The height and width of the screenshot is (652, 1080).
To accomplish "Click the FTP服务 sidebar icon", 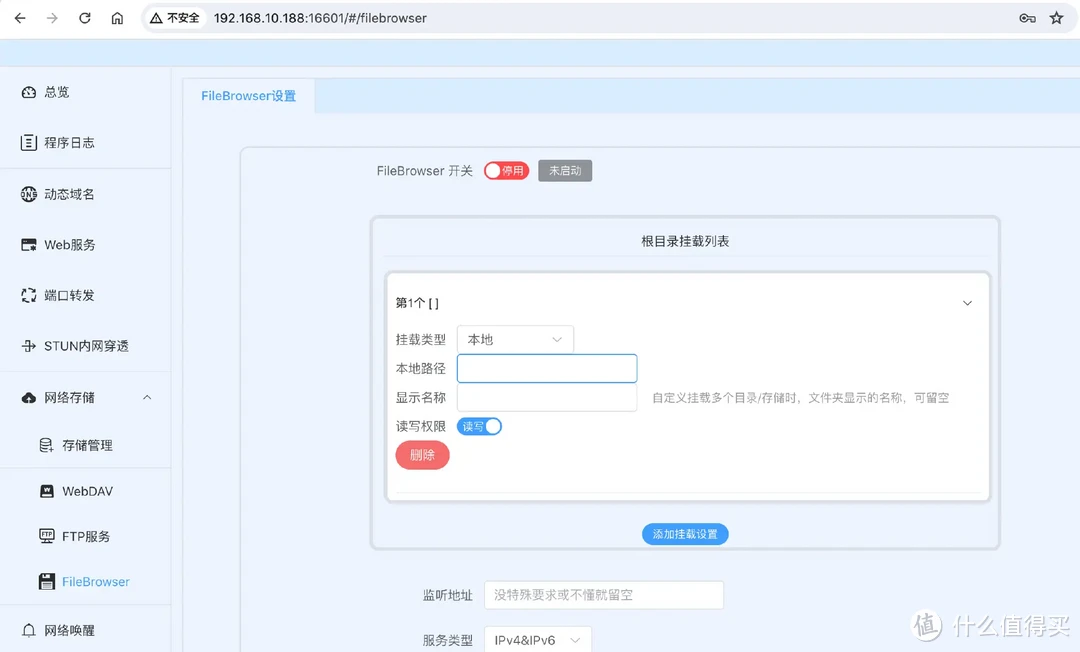I will [x=46, y=536].
